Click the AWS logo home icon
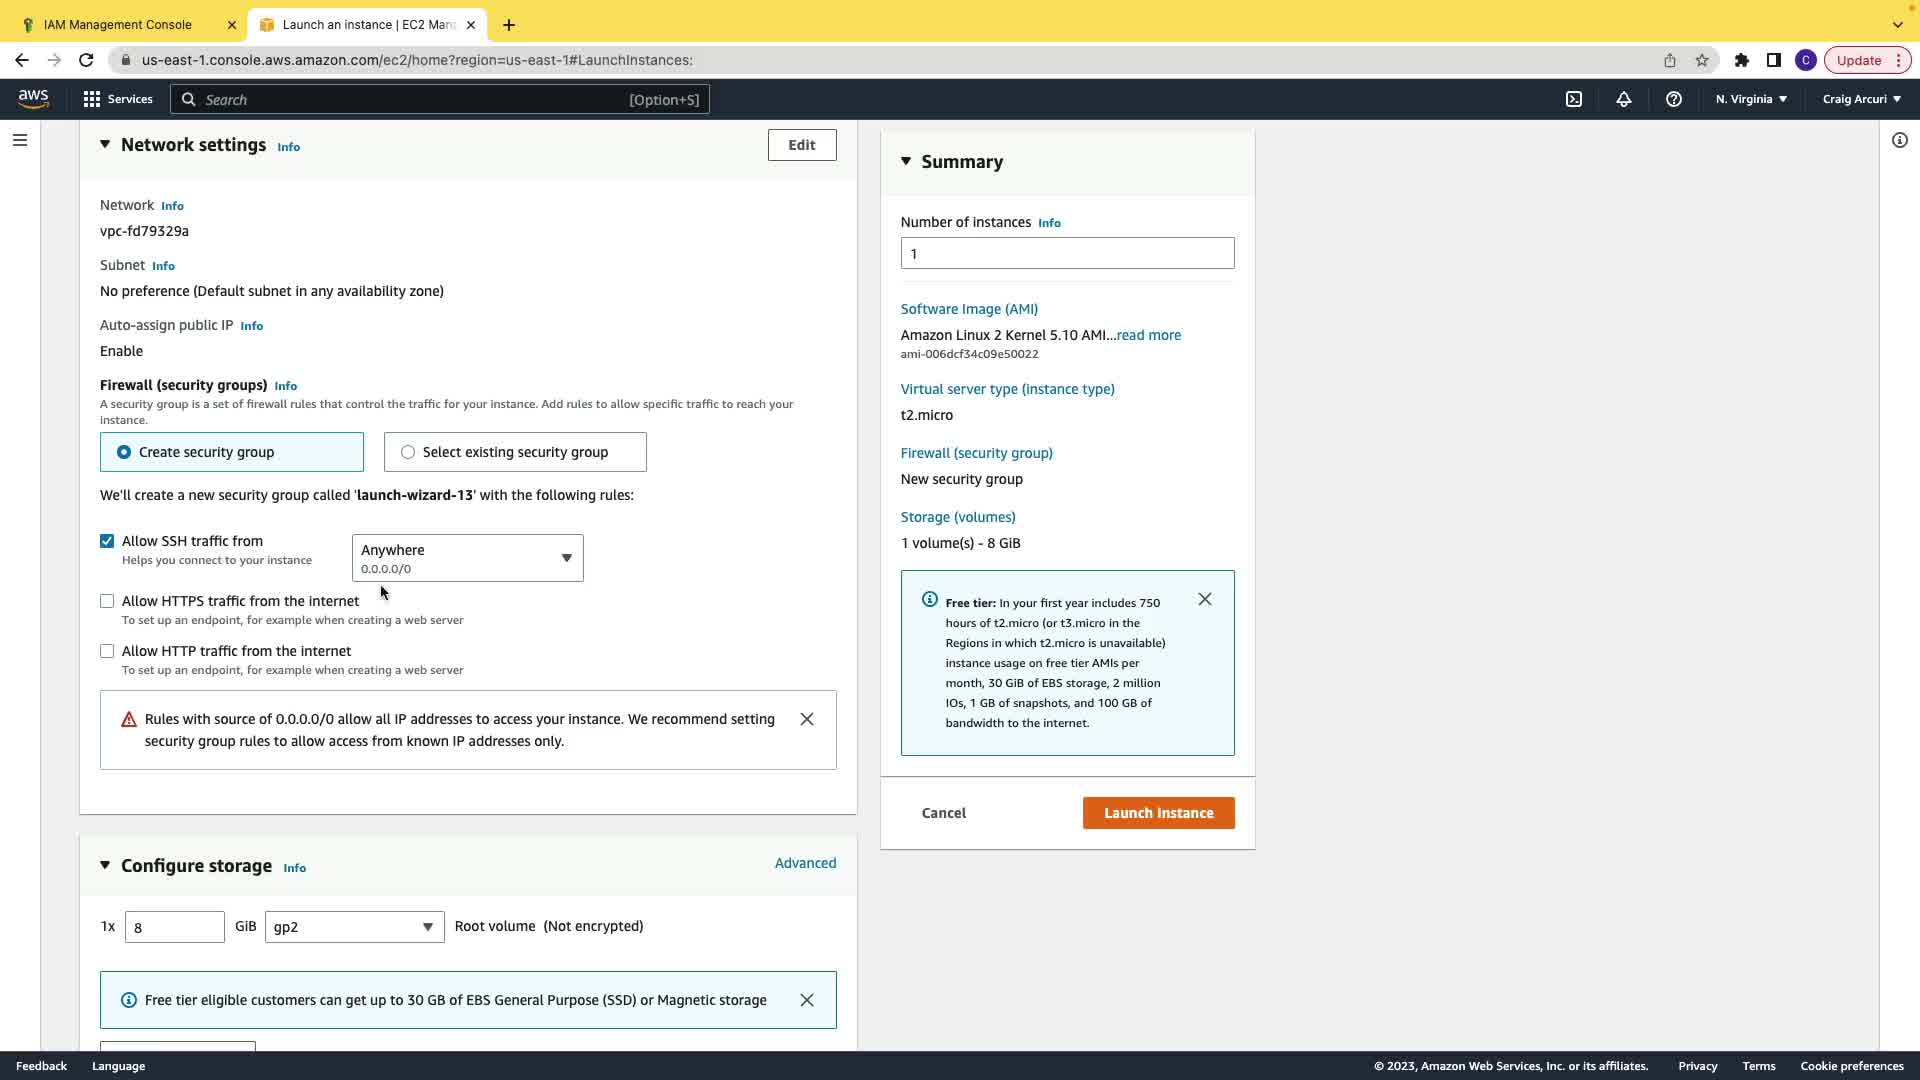This screenshot has width=1920, height=1080. (x=33, y=98)
